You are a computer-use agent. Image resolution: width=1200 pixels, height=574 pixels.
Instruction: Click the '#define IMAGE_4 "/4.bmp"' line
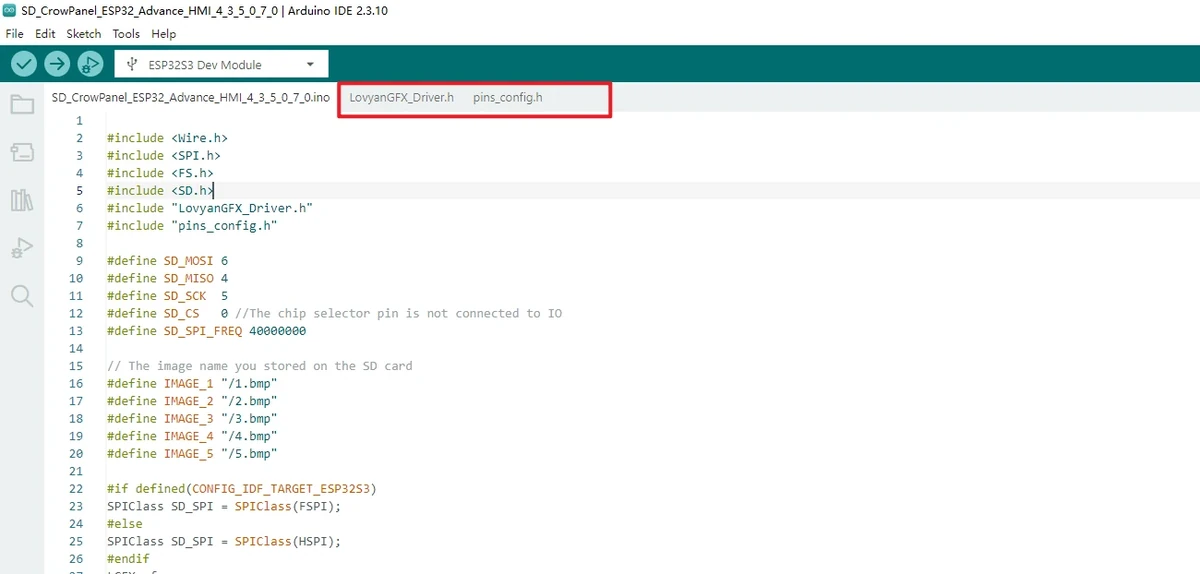(192, 436)
